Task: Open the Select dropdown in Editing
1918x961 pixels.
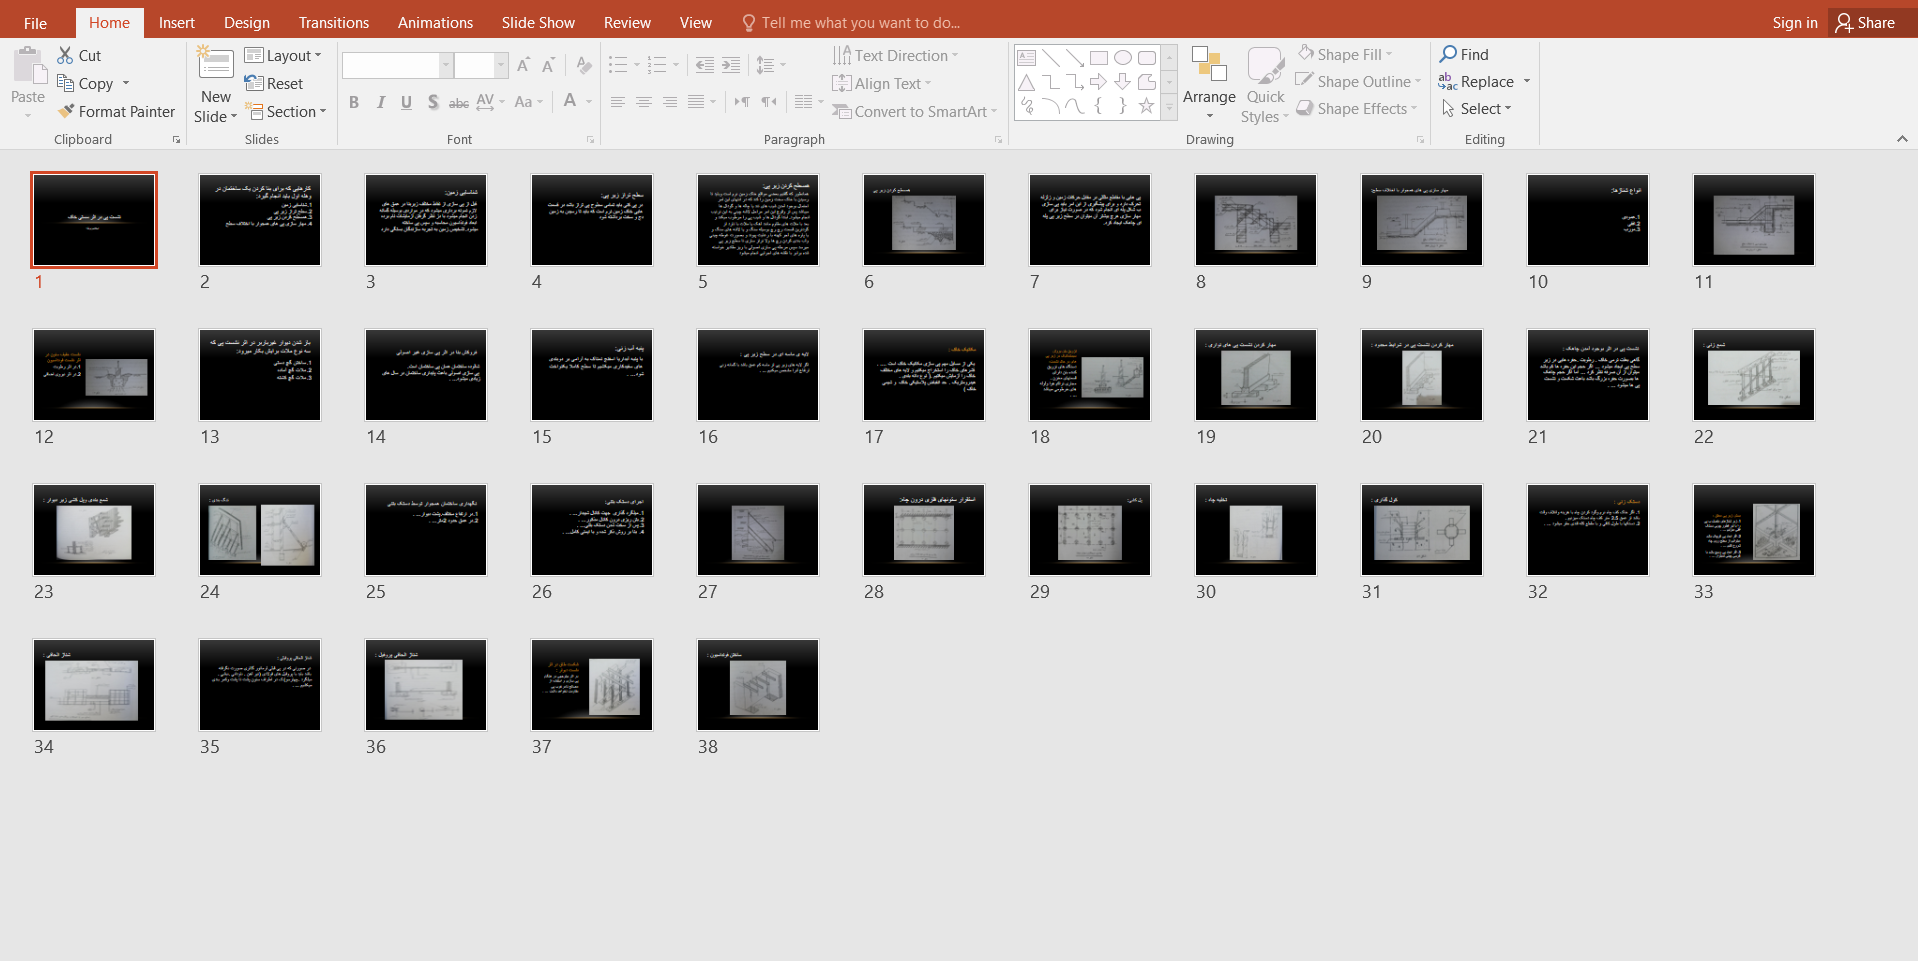Action: (x=1476, y=108)
